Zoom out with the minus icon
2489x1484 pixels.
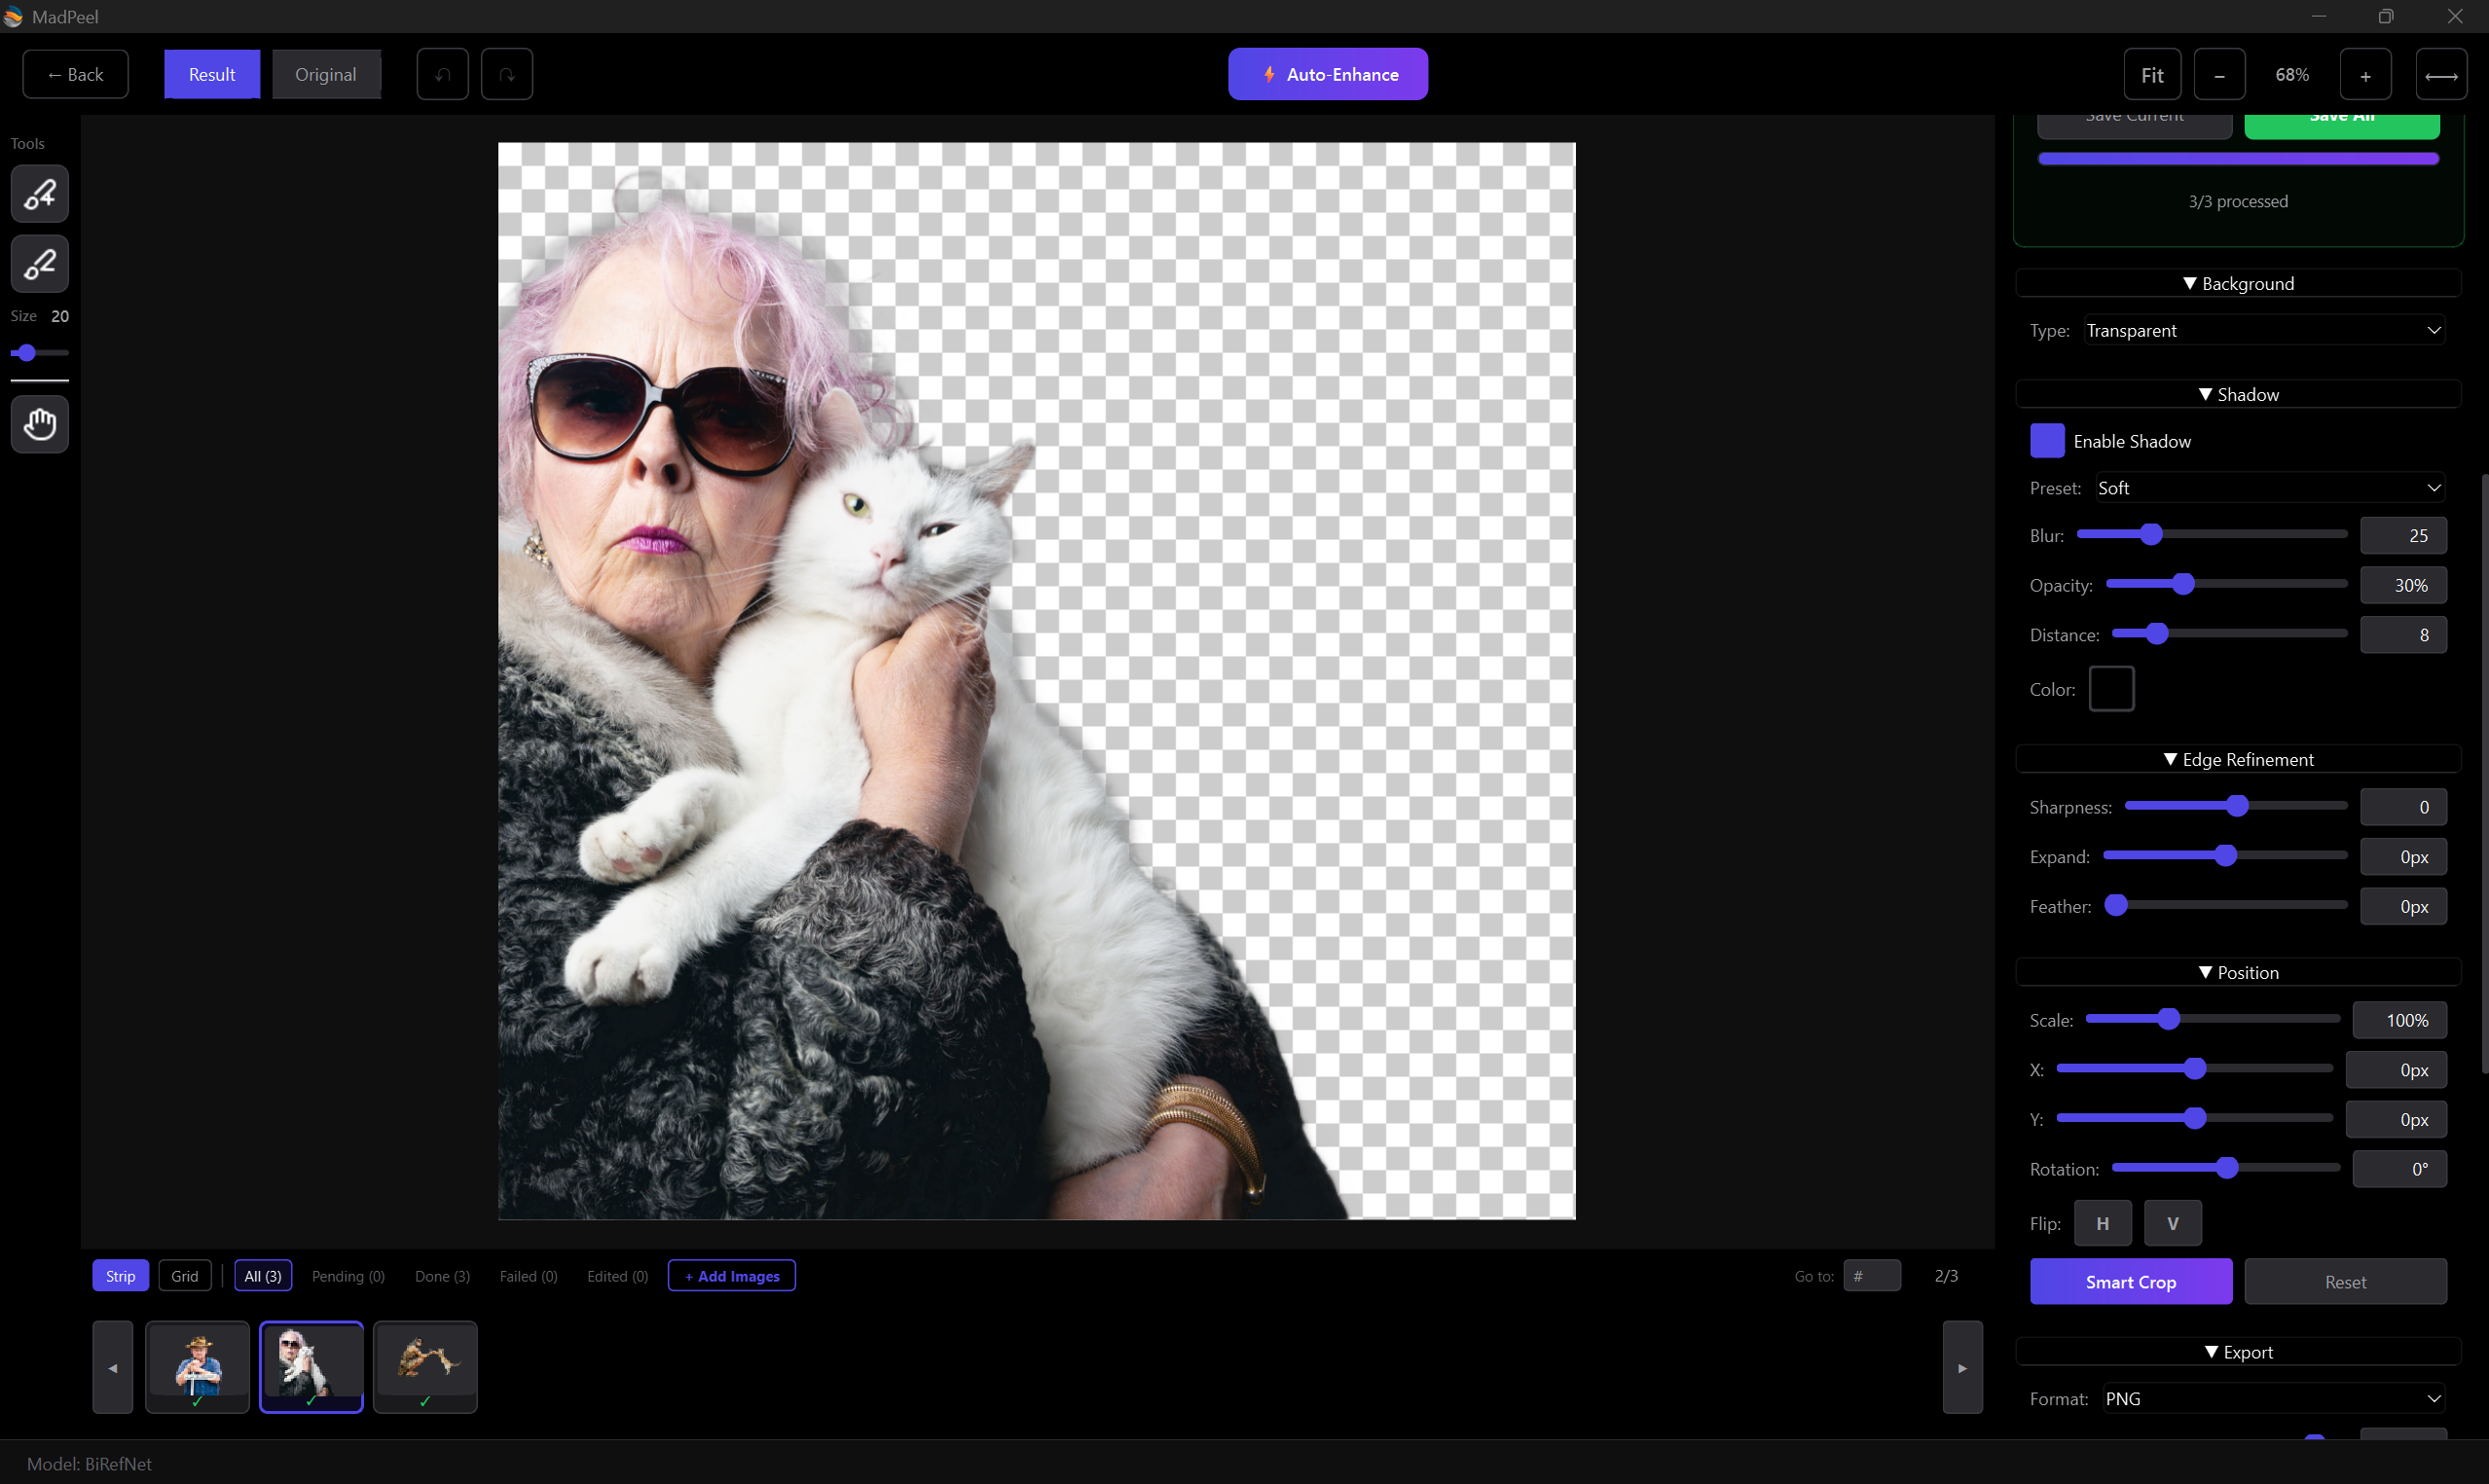(2219, 73)
